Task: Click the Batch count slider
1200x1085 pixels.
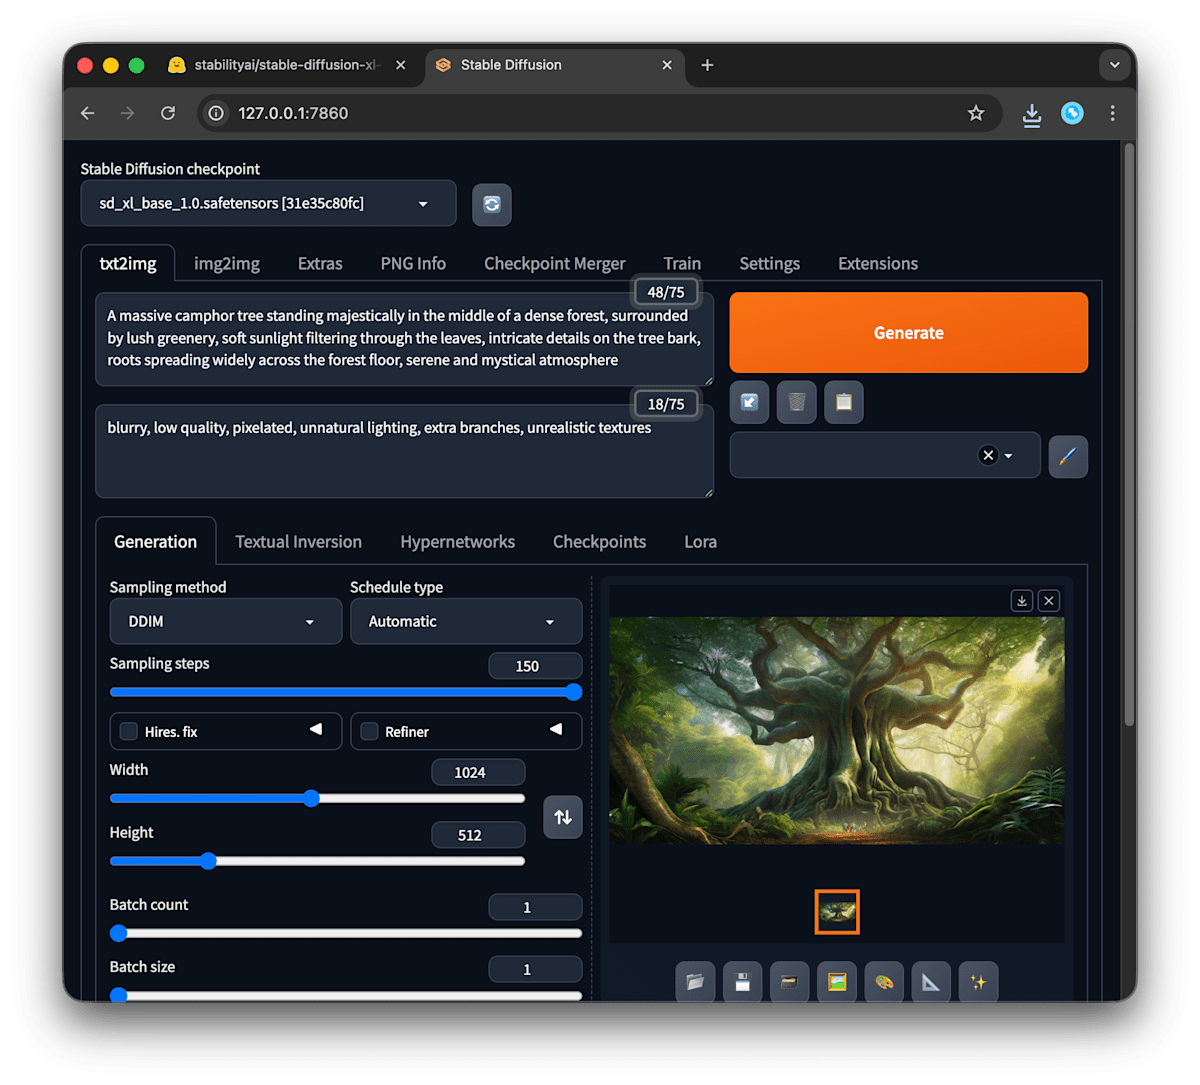Action: pos(346,933)
